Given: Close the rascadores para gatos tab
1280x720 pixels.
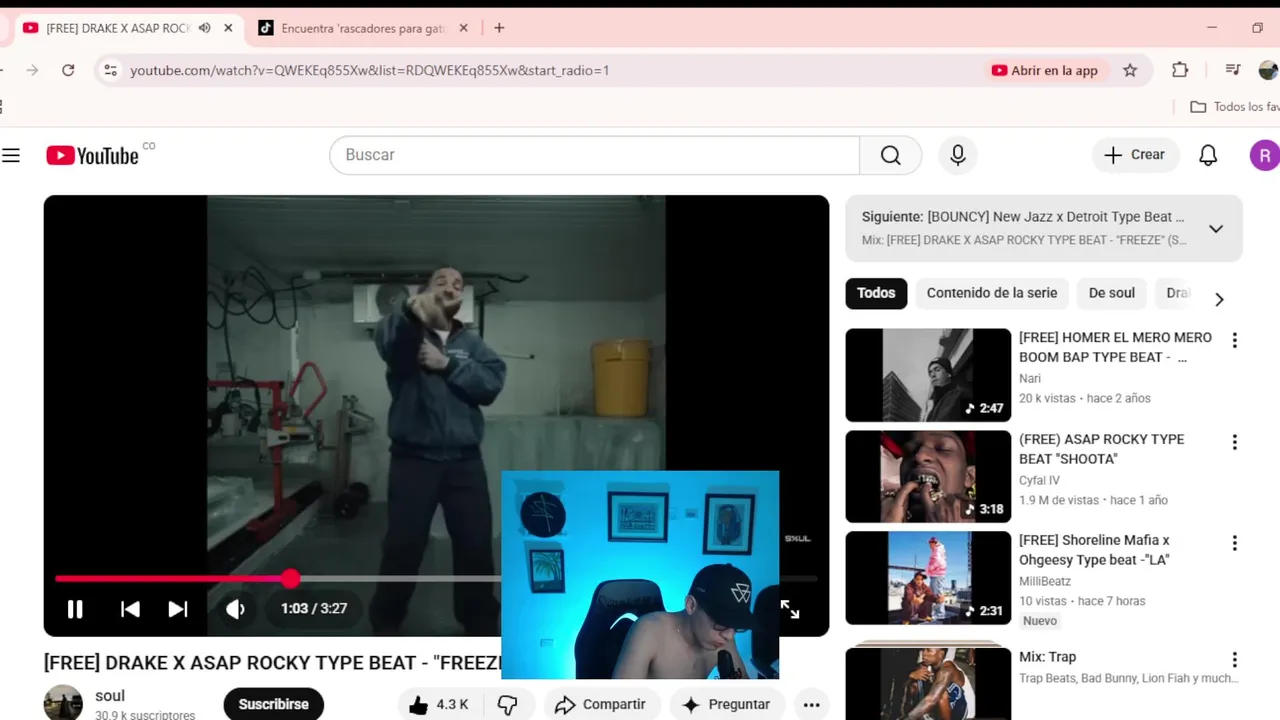Looking at the screenshot, I should coord(463,28).
